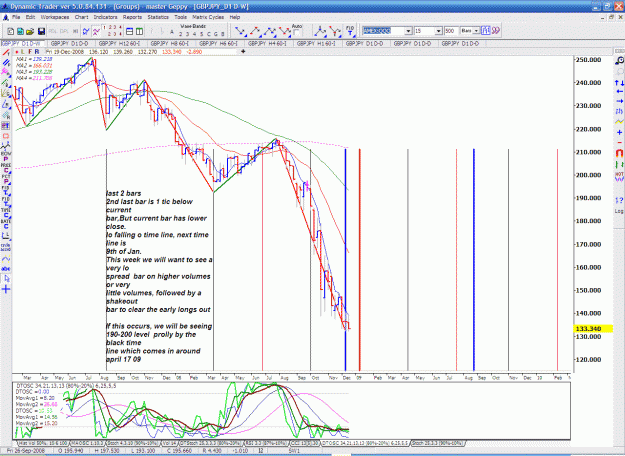The width and height of the screenshot is (625, 456).
Task: Open the File menu
Action: [16, 17]
